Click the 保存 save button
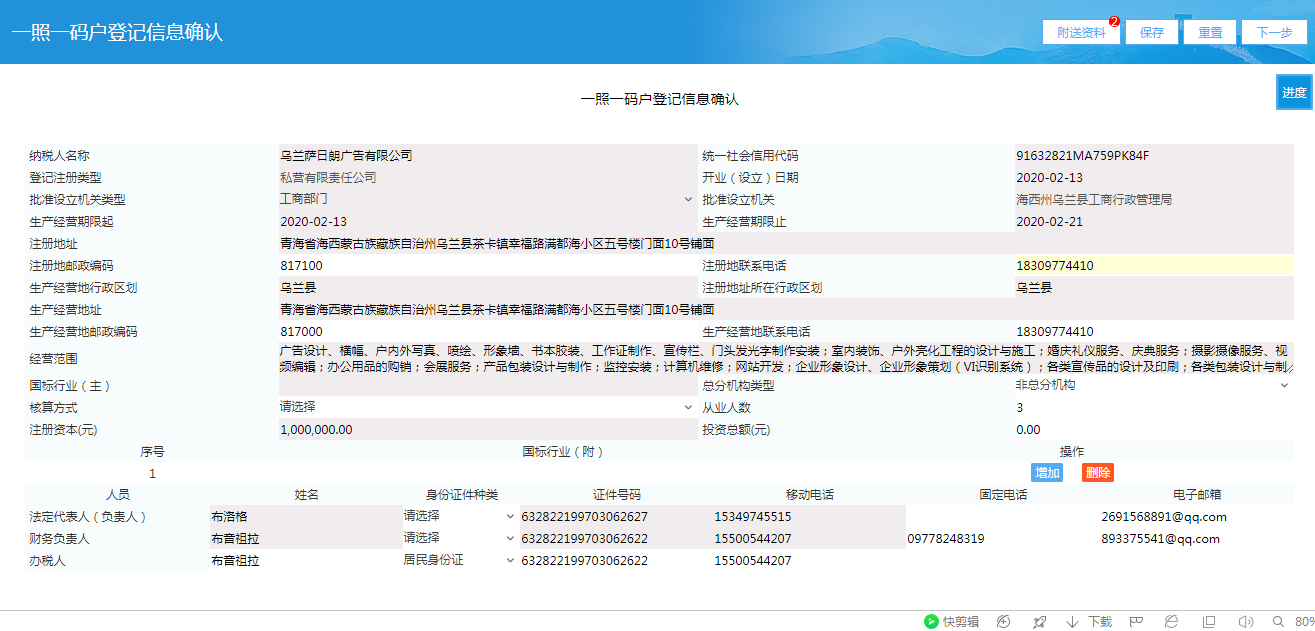The height and width of the screenshot is (631, 1315). point(1151,31)
